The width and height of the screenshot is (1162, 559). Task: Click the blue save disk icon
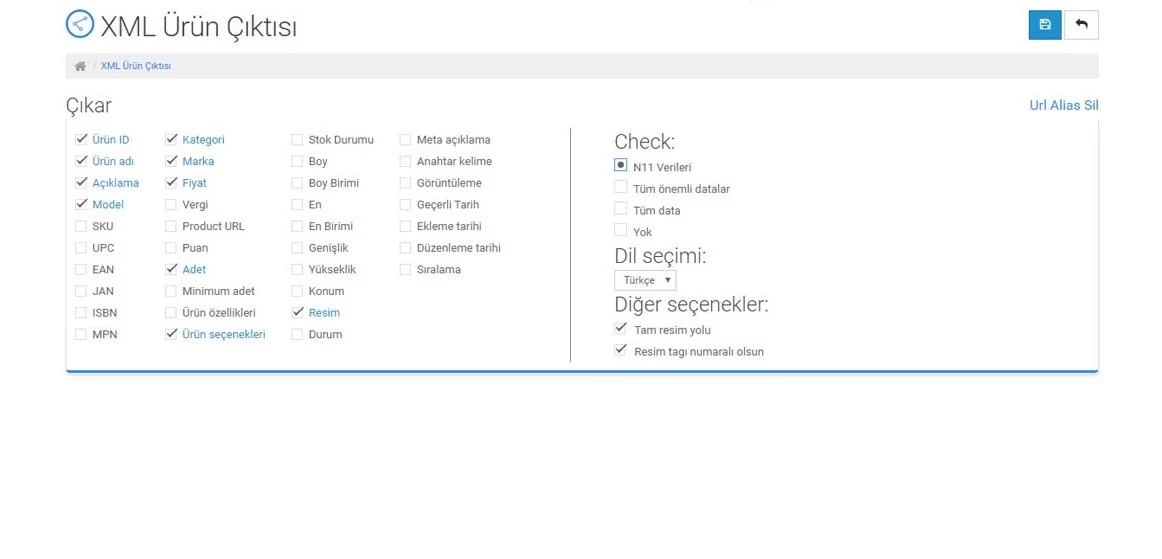point(1044,25)
